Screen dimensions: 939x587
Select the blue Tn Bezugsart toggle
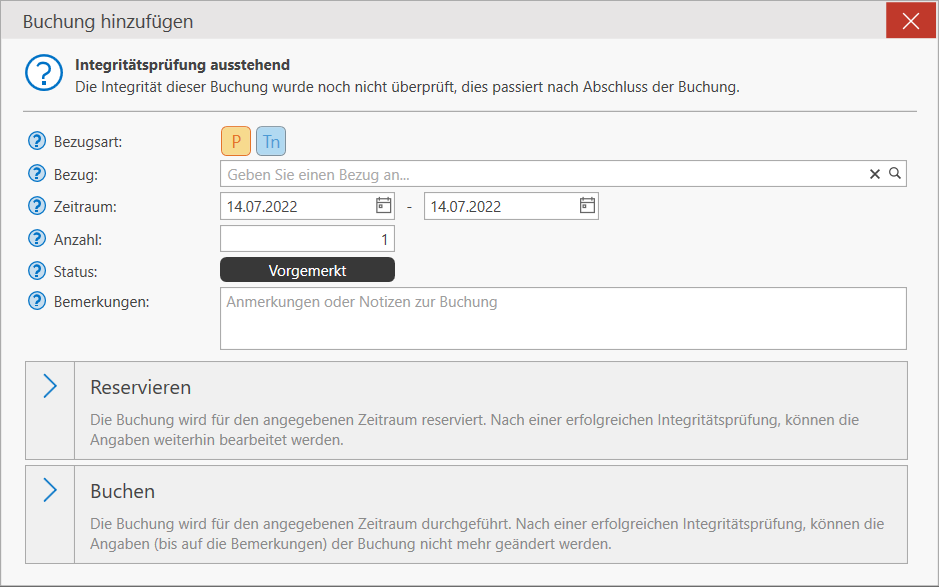271,141
